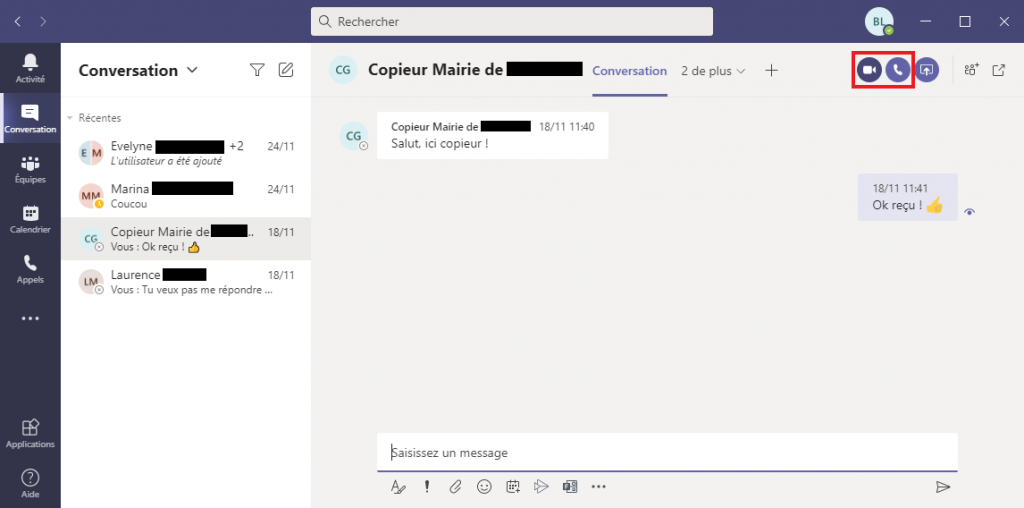
Task: Open the Équipes section in the sidebar
Action: (x=30, y=169)
